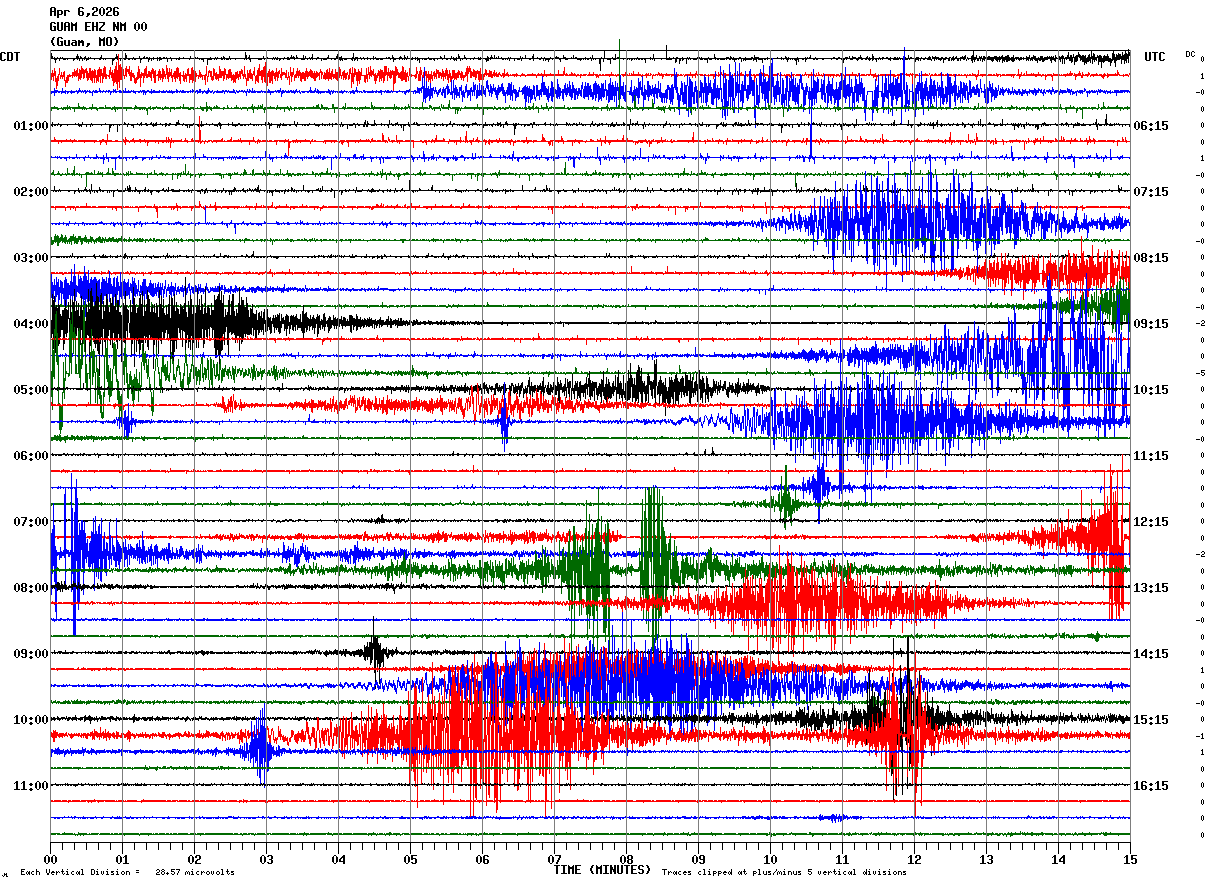Select the 09:00 CDT row label
Image resolution: width=1210 pixels, height=886 pixels.
click(31, 654)
